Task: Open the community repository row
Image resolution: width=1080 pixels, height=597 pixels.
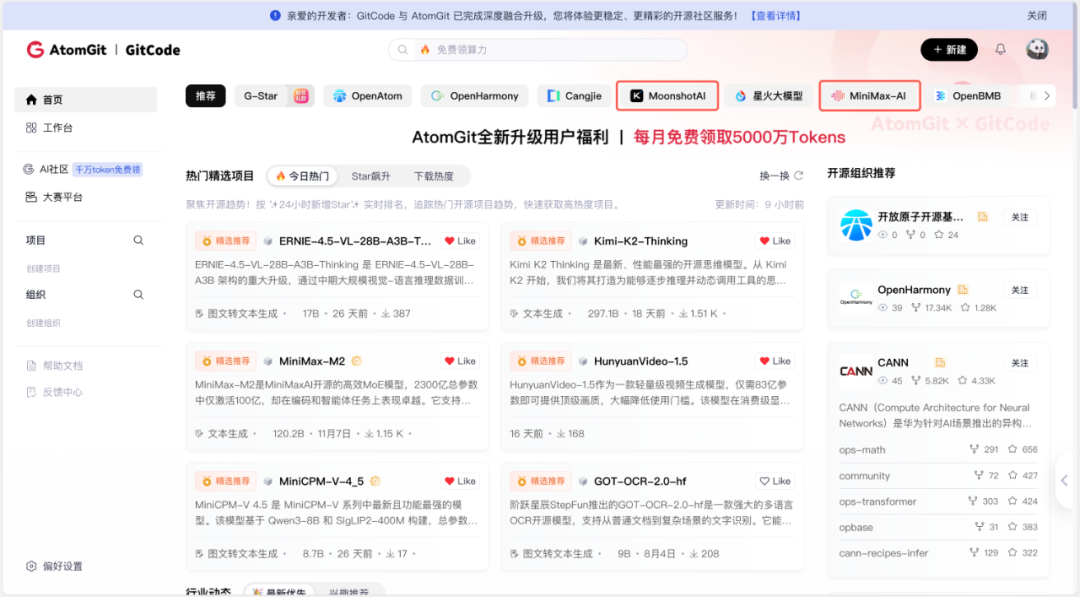Action: [938, 475]
